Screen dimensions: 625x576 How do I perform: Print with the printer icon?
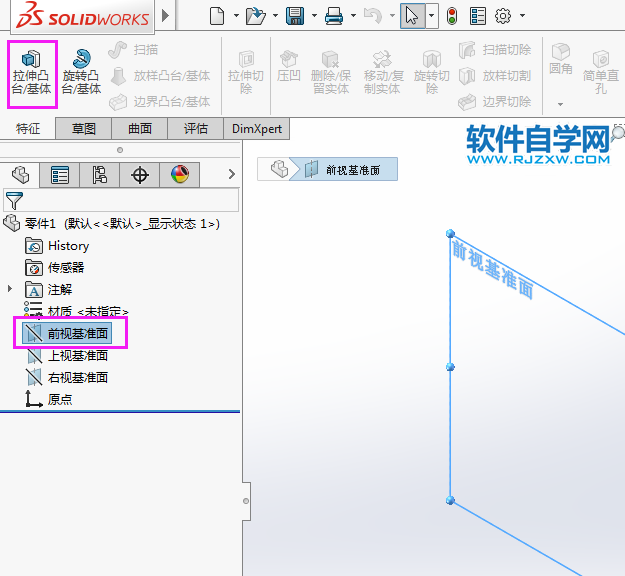[334, 16]
